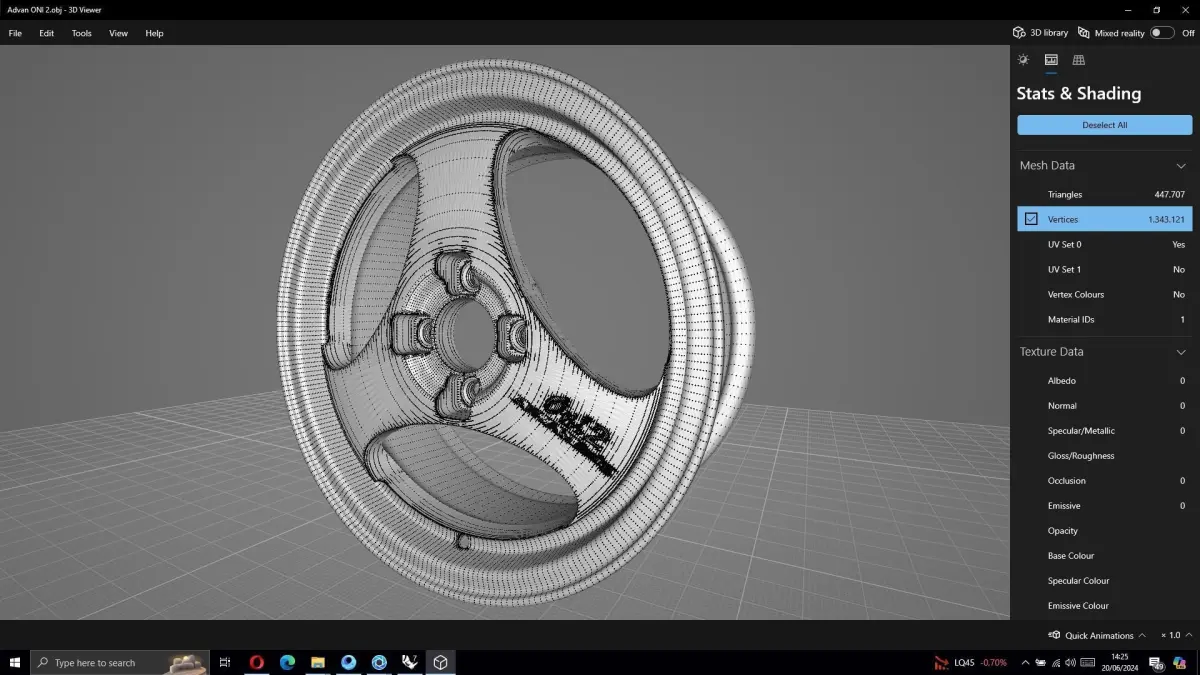
Task: Open the LQ45 stock widget
Action: point(970,662)
